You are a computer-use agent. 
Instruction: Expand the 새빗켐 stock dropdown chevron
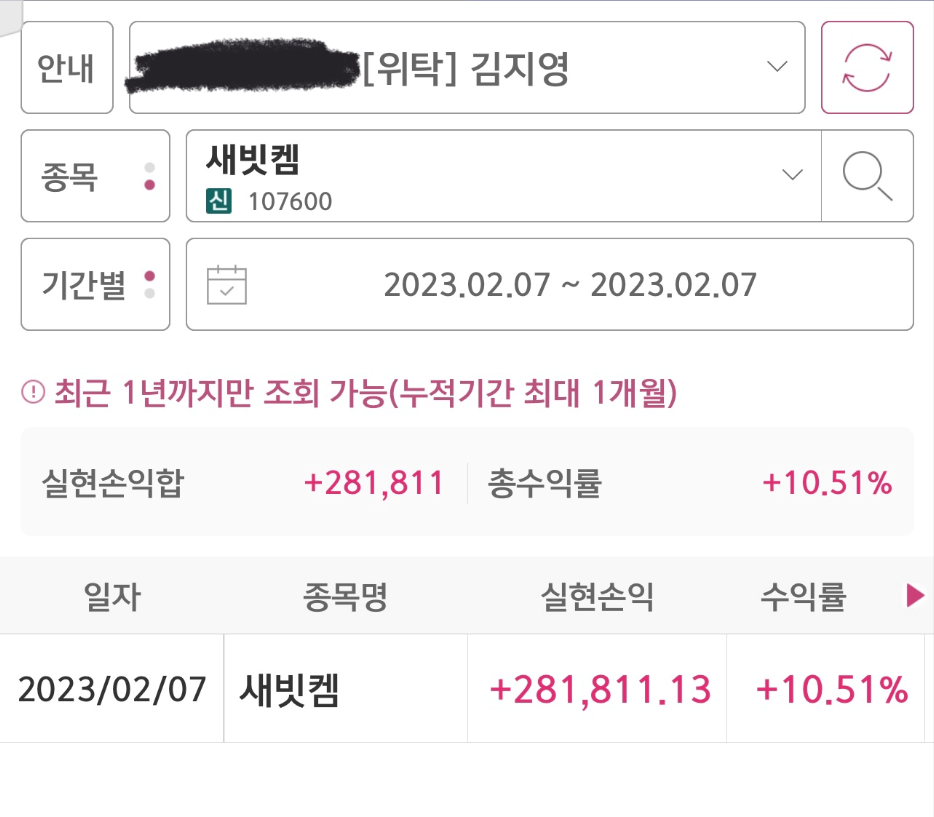pos(792,174)
